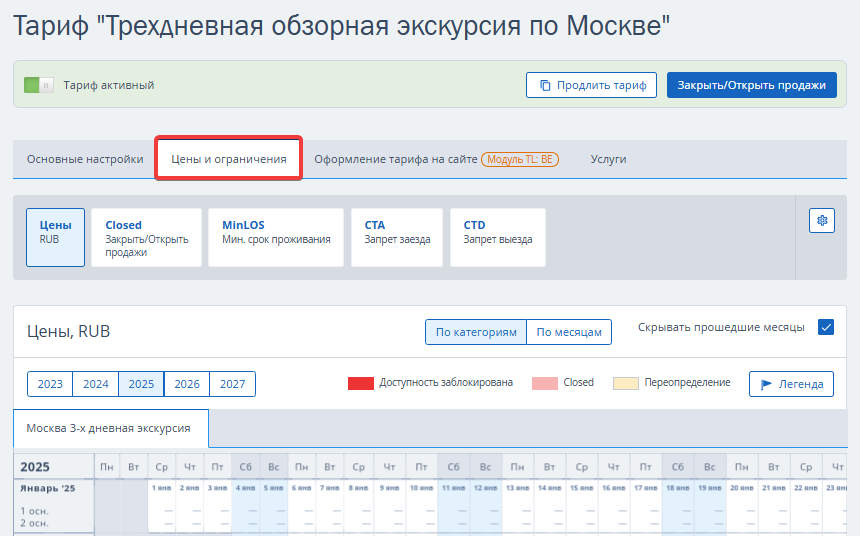This screenshot has width=860, height=536.
Task: Select the Closed restriction tile
Action: point(146,238)
